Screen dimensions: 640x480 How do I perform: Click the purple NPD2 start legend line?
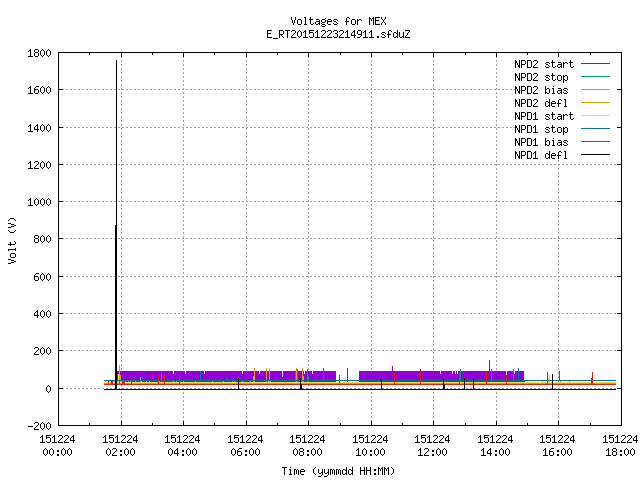596,64
